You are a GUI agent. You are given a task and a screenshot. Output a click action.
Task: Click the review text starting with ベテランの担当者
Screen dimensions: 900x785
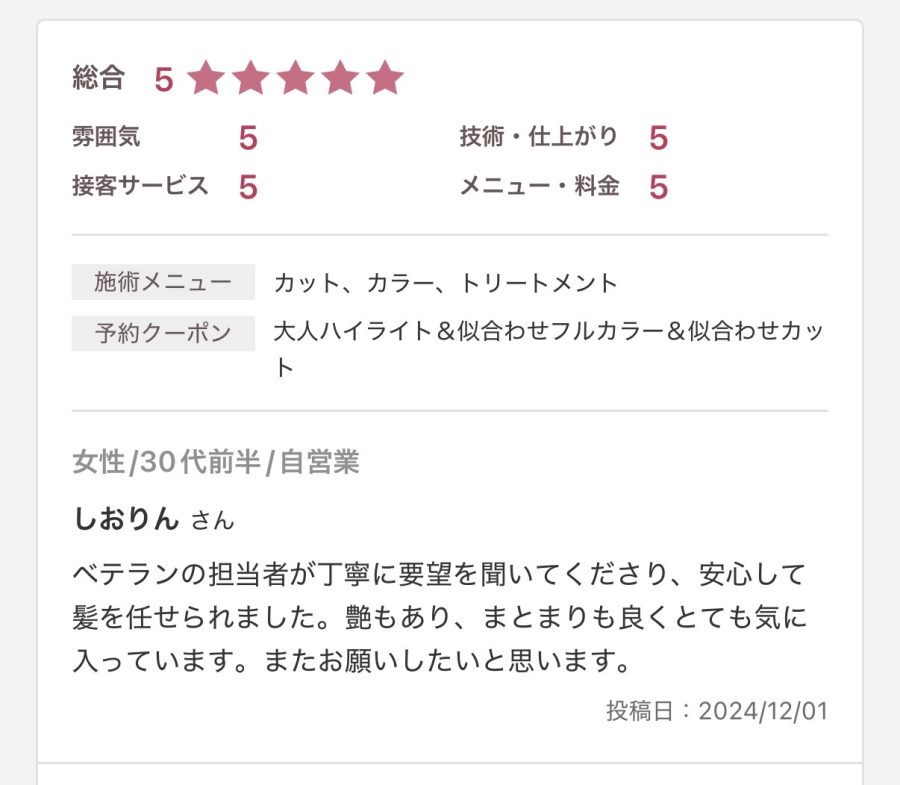tap(440, 617)
